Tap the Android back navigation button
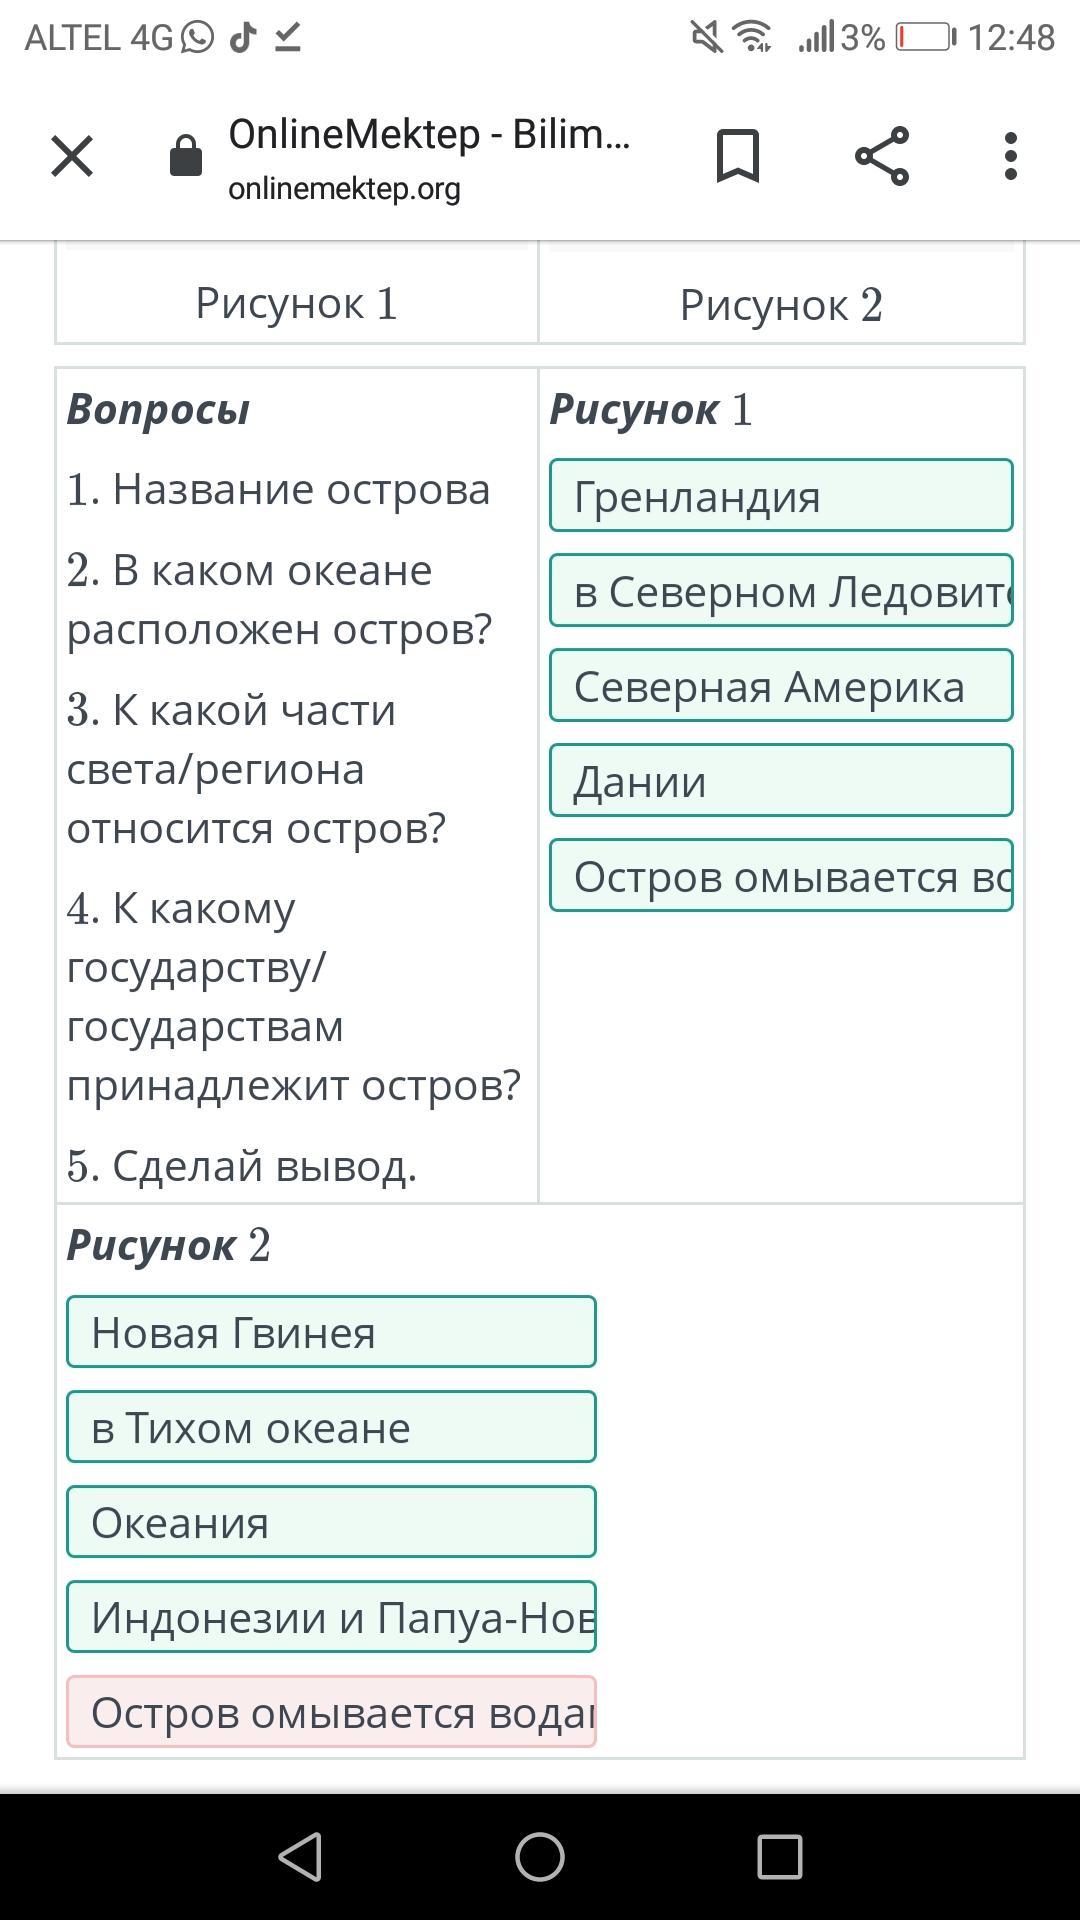Screen dimensions: 1080x1920 (300, 1857)
